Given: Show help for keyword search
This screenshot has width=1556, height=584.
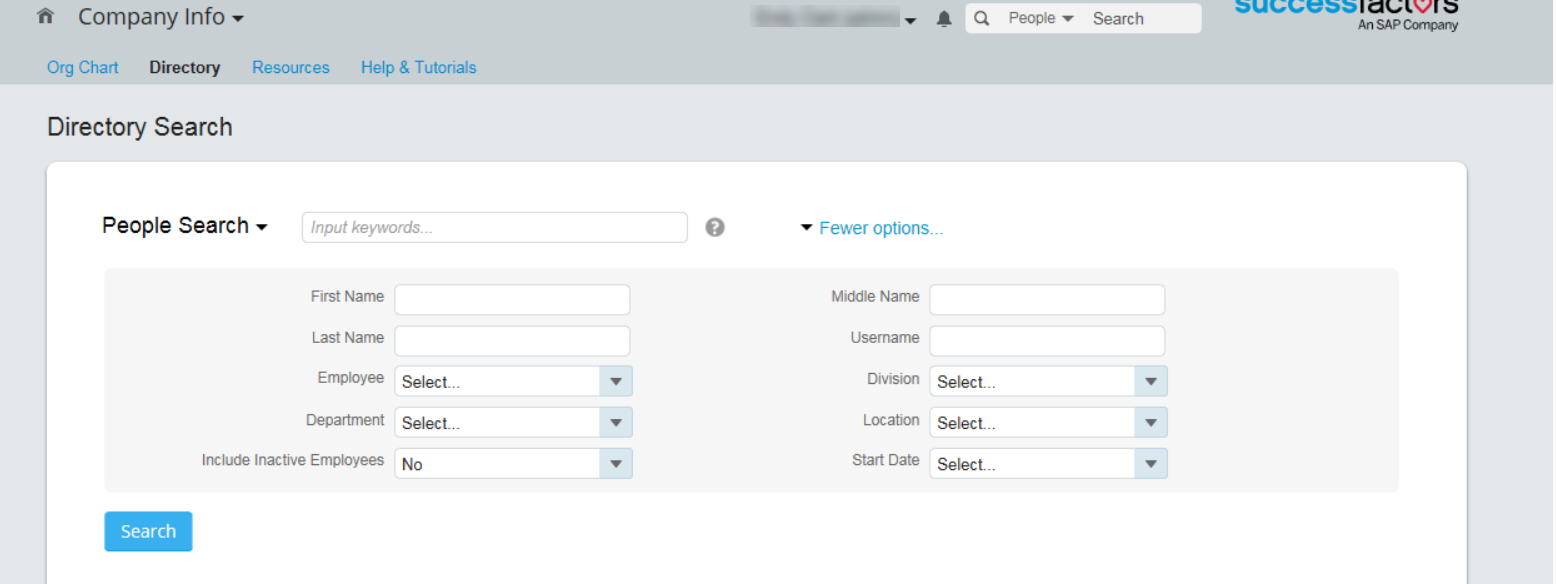Looking at the screenshot, I should tap(714, 227).
